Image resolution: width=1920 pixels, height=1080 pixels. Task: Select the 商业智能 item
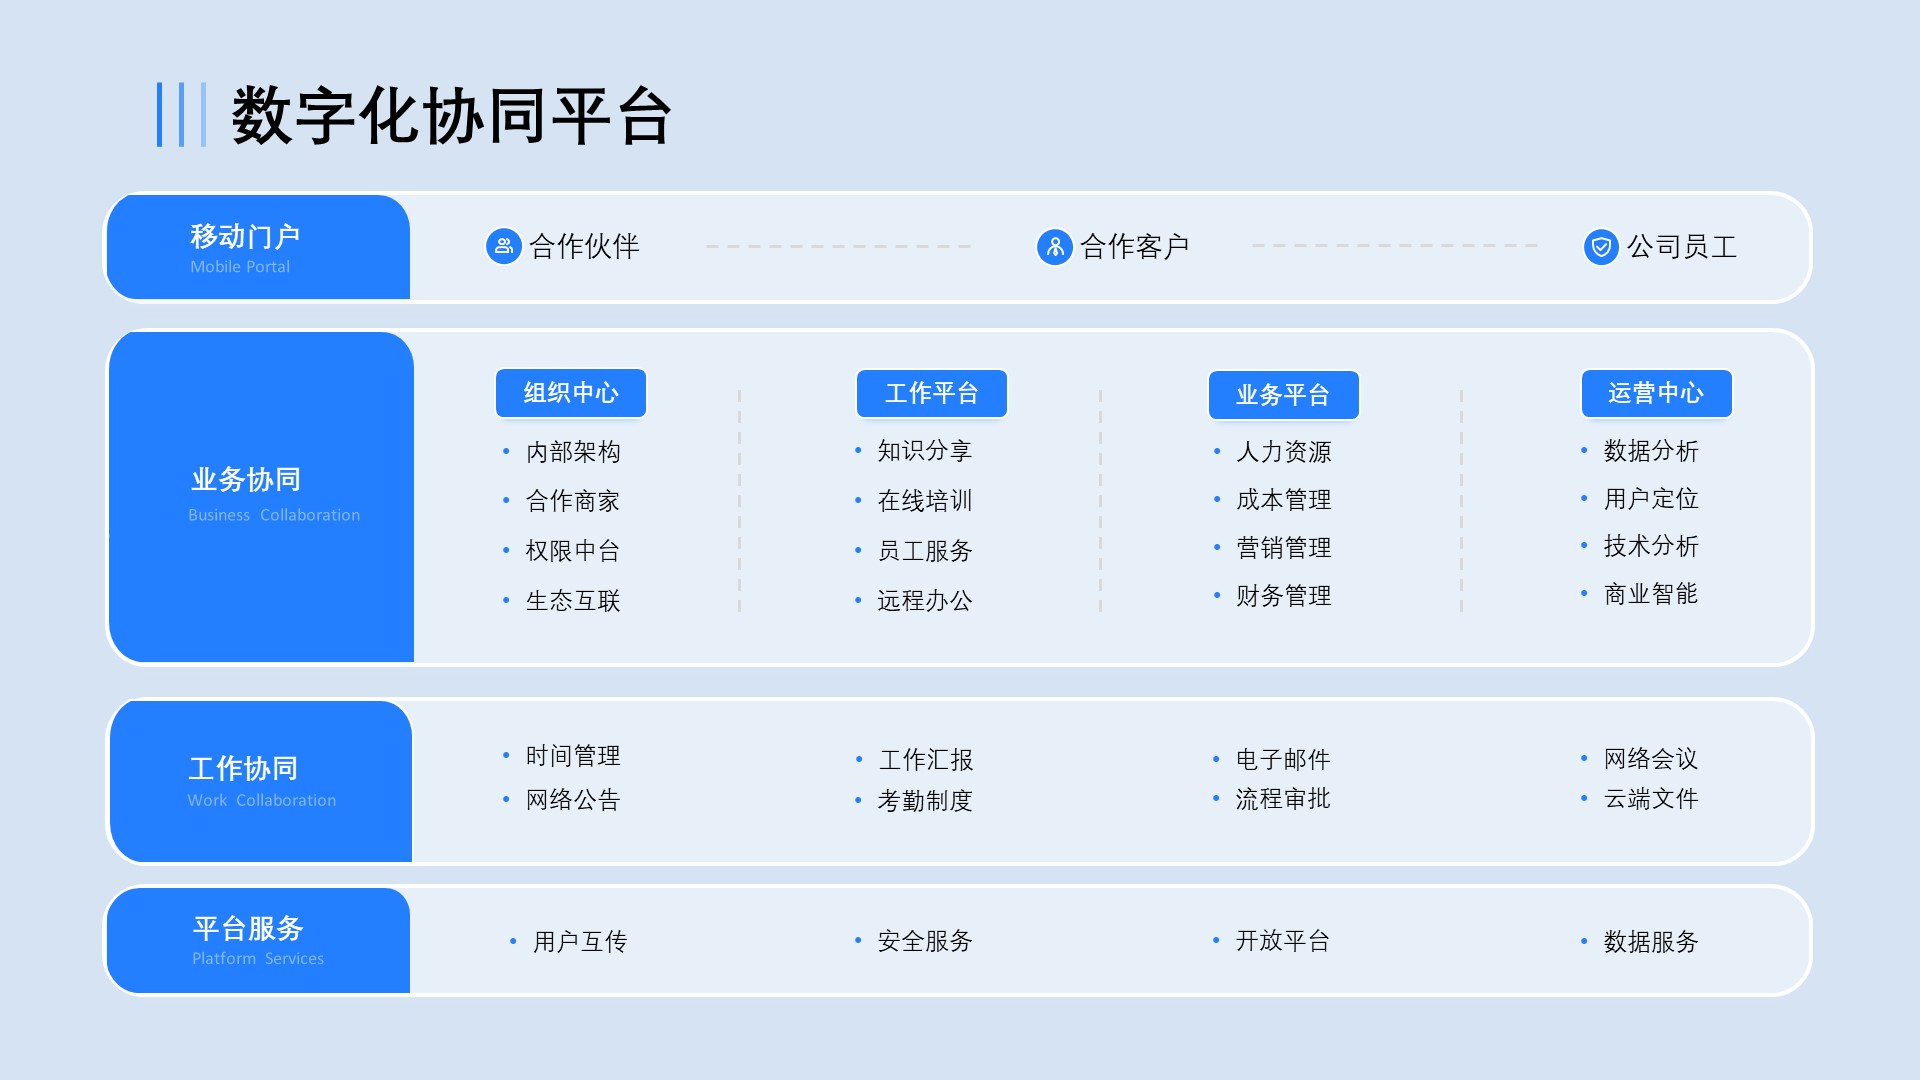1651,594
